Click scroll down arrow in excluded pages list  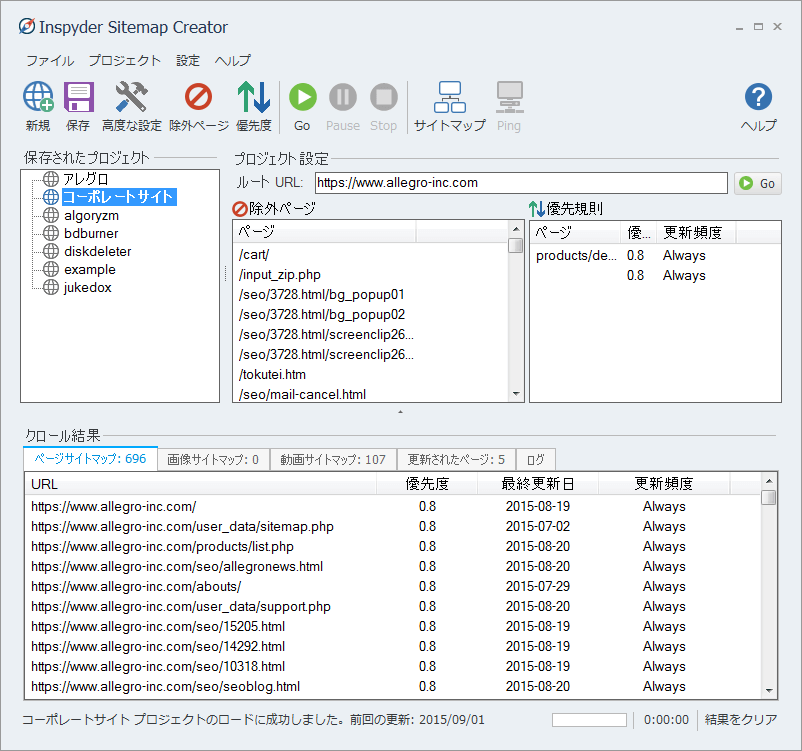pyautogui.click(x=516, y=394)
